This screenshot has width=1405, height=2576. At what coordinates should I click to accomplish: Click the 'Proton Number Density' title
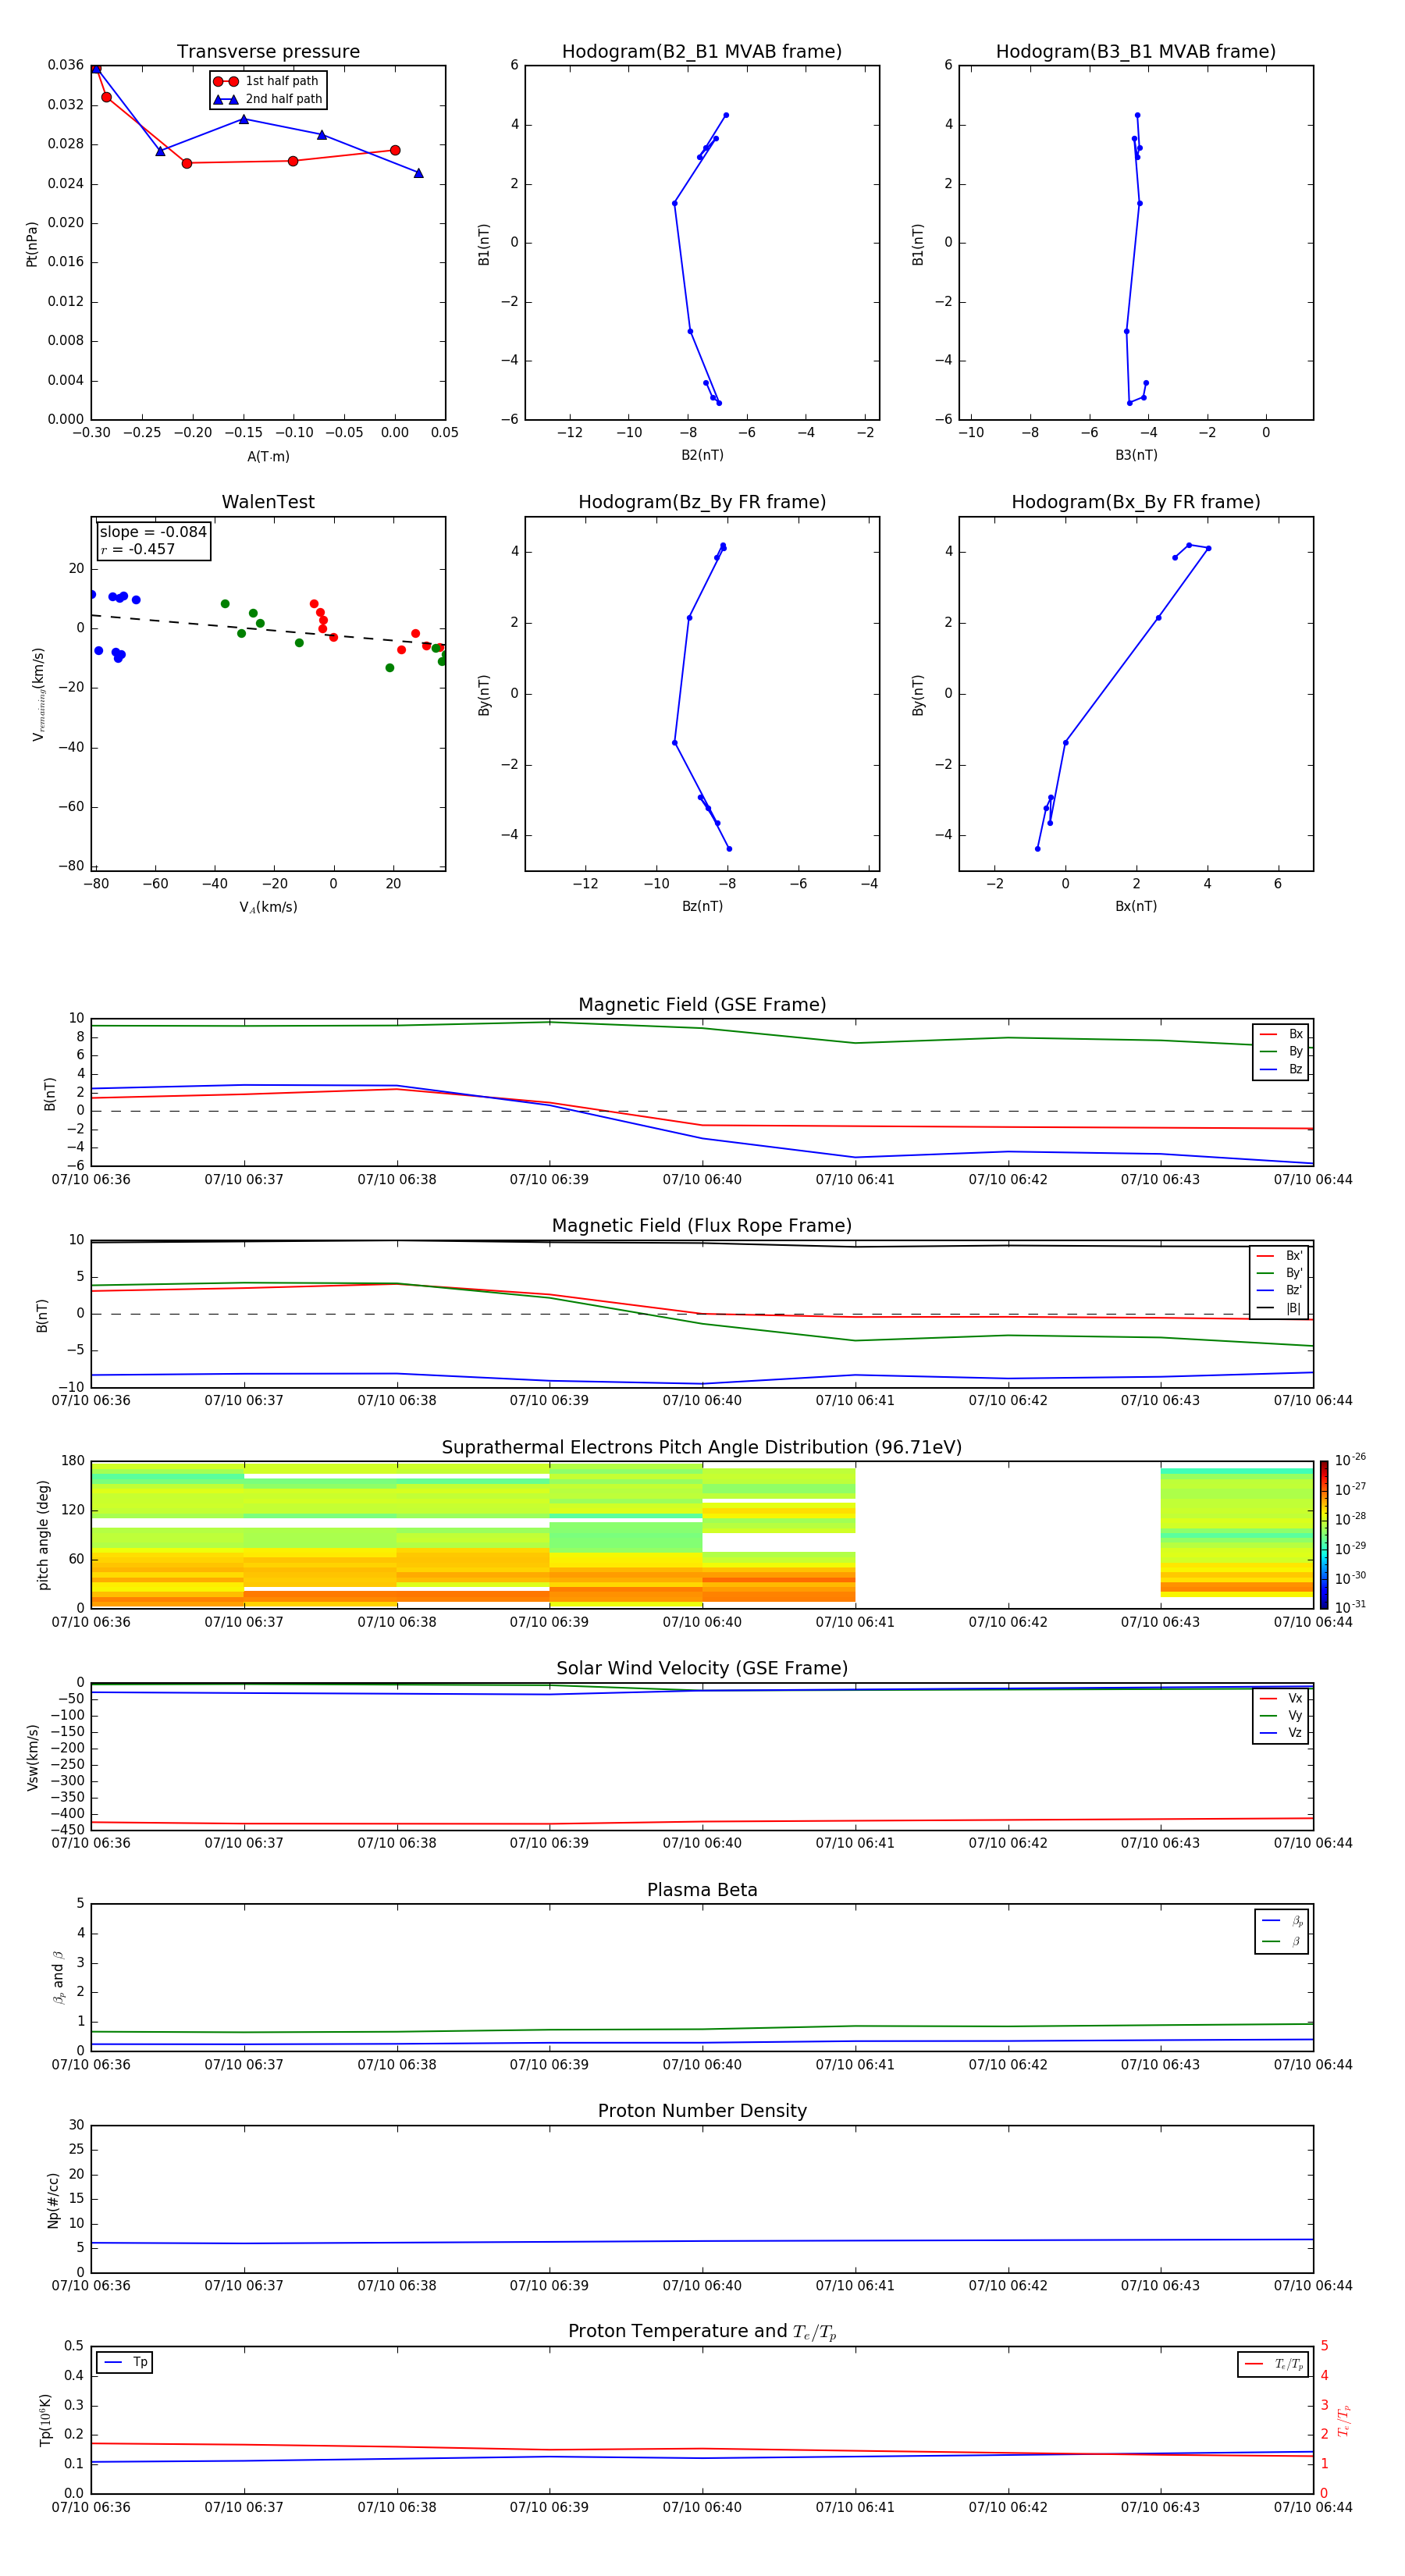pos(702,2111)
